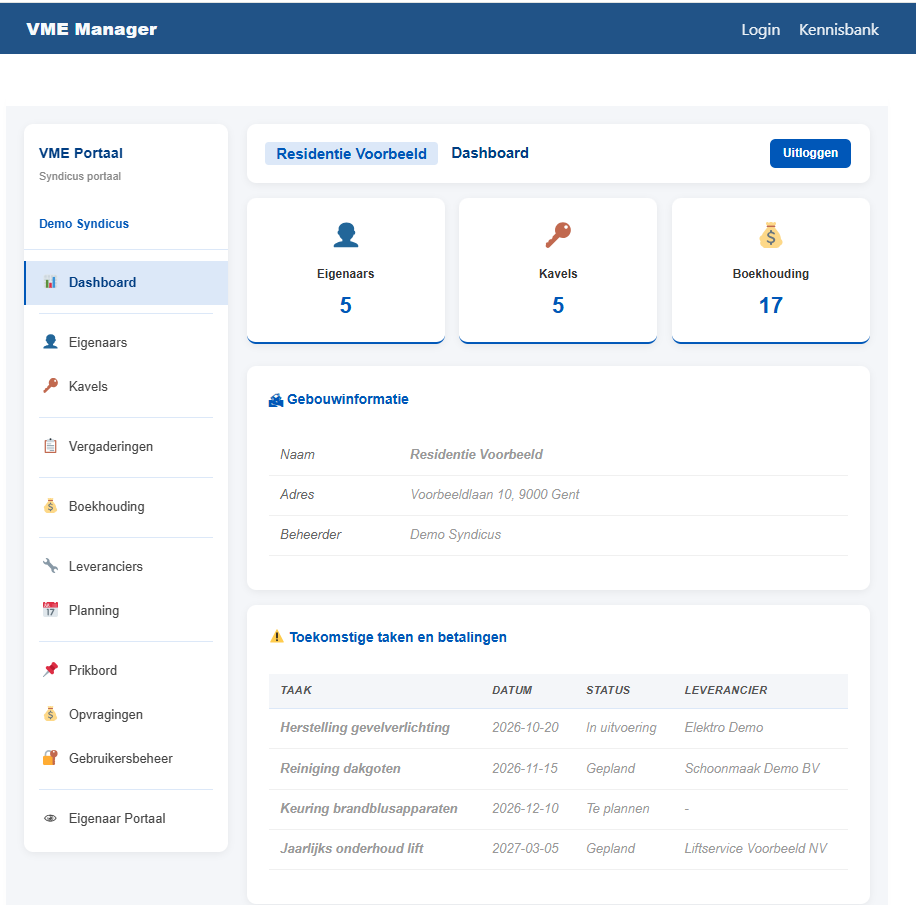Image resolution: width=916 pixels, height=905 pixels.
Task: Click the warning triangle icon beside Toekomstige taken
Action: point(277,637)
